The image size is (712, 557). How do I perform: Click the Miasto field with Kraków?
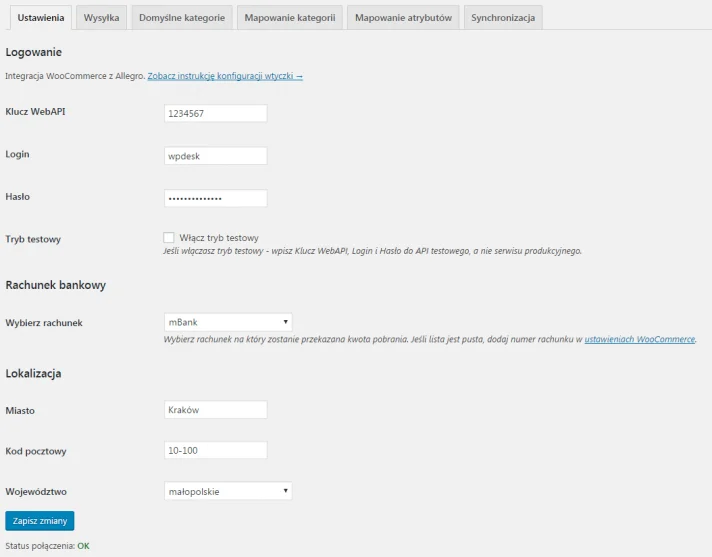point(216,410)
